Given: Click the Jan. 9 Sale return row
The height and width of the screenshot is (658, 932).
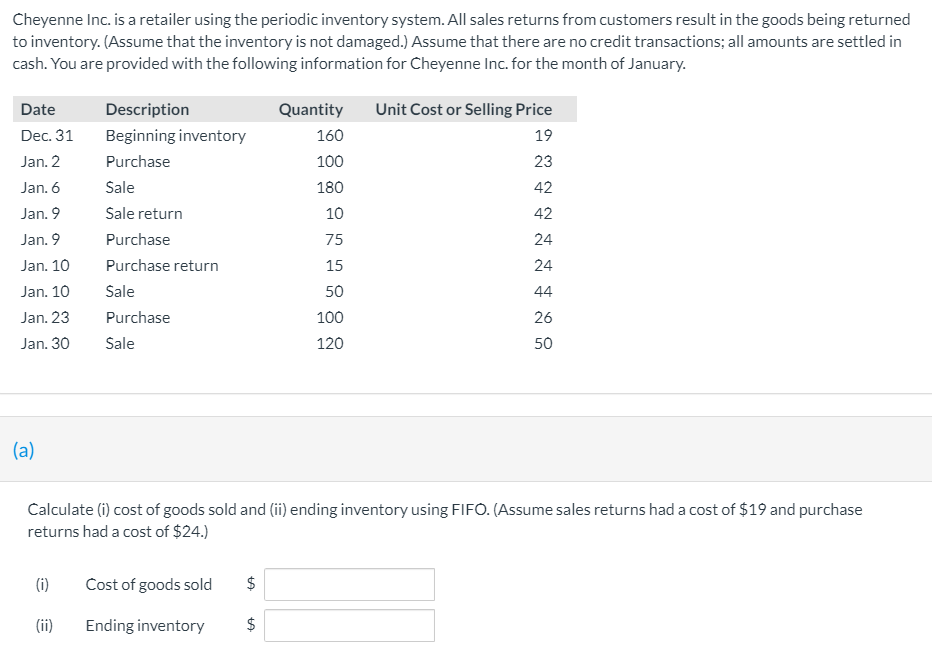Looking at the screenshot, I should 143,213.
